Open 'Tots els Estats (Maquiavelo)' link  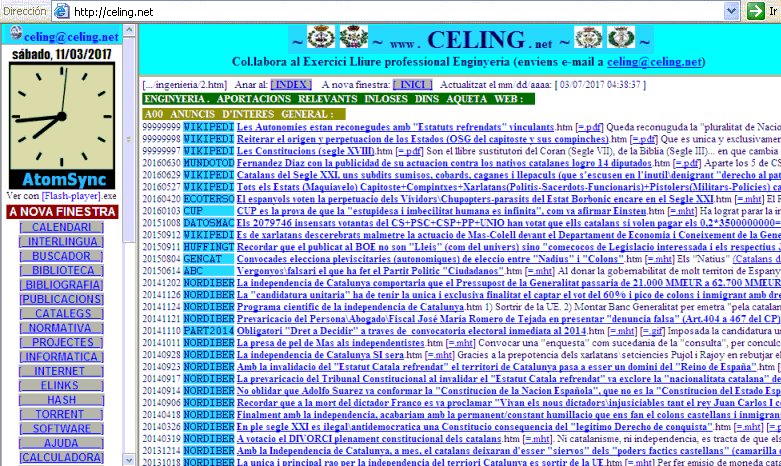(x=509, y=187)
